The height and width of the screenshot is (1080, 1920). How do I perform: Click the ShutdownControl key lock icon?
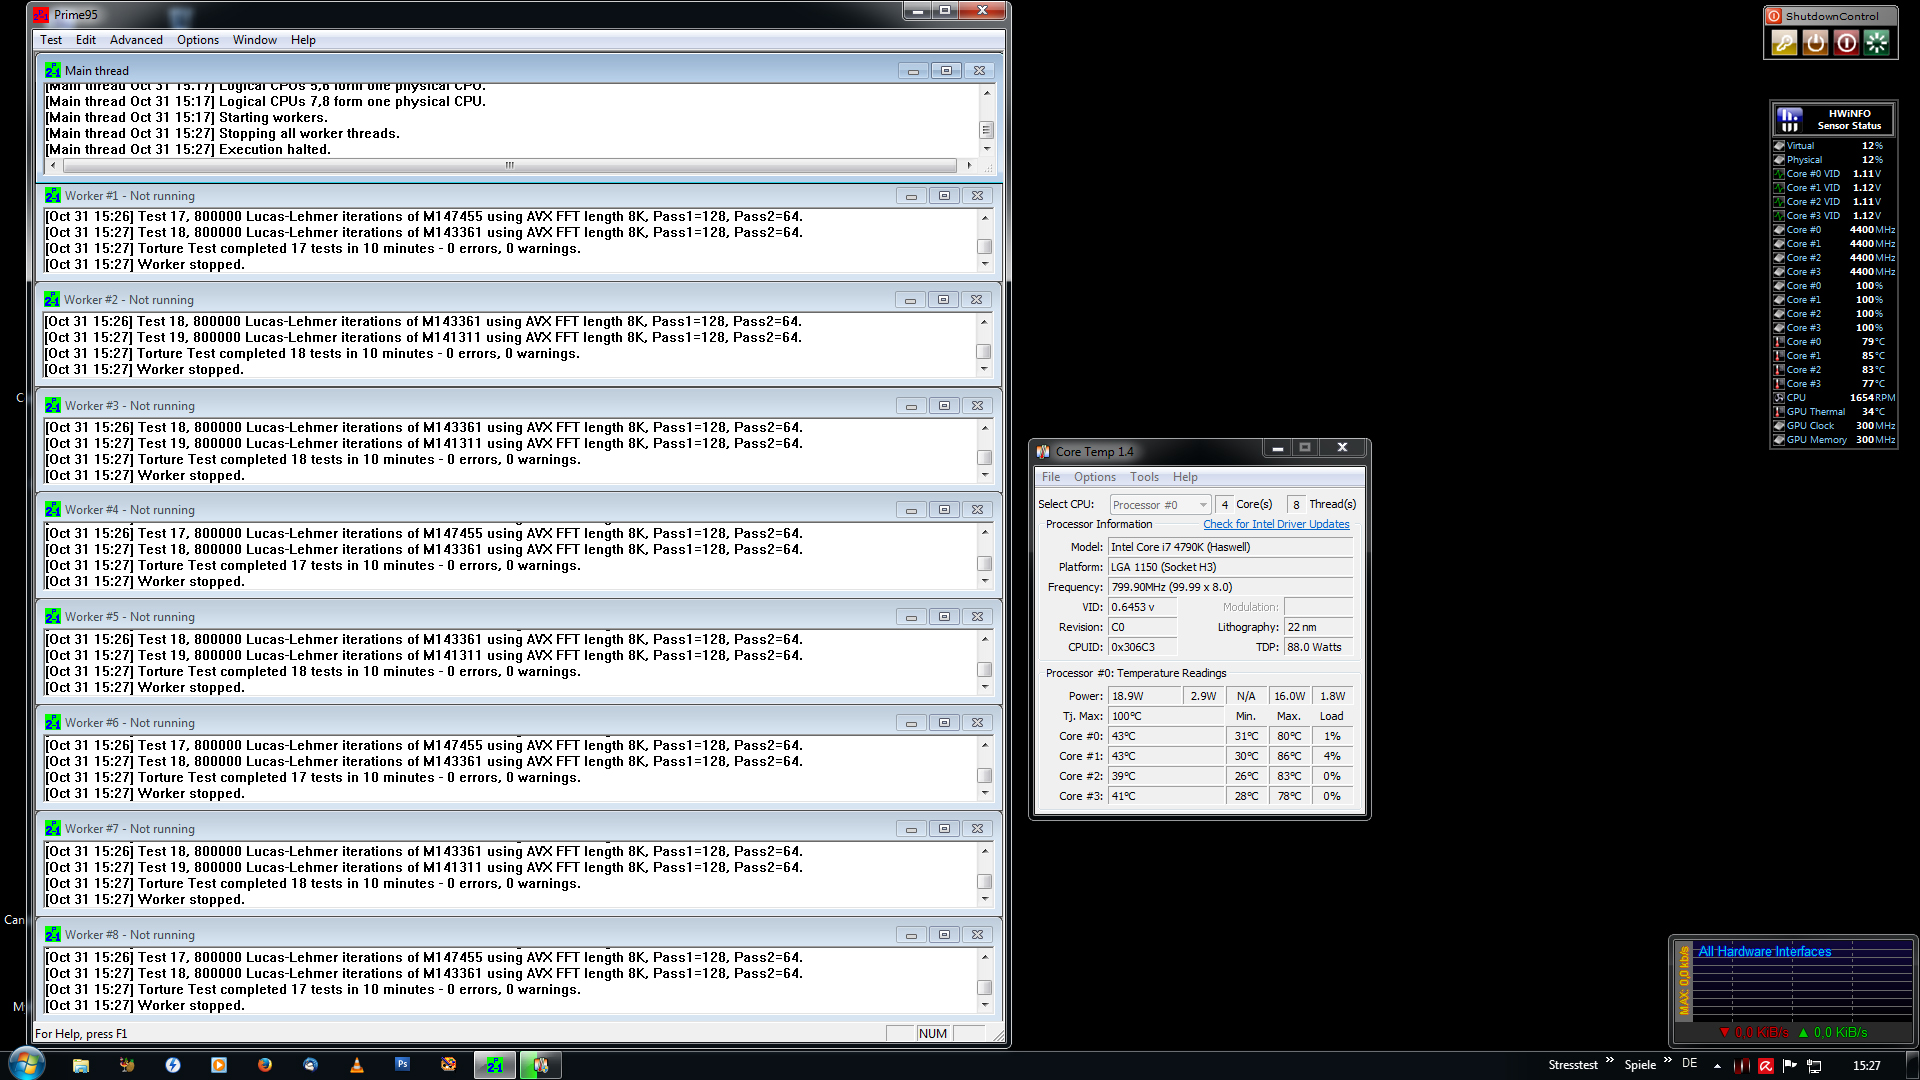pos(1784,43)
